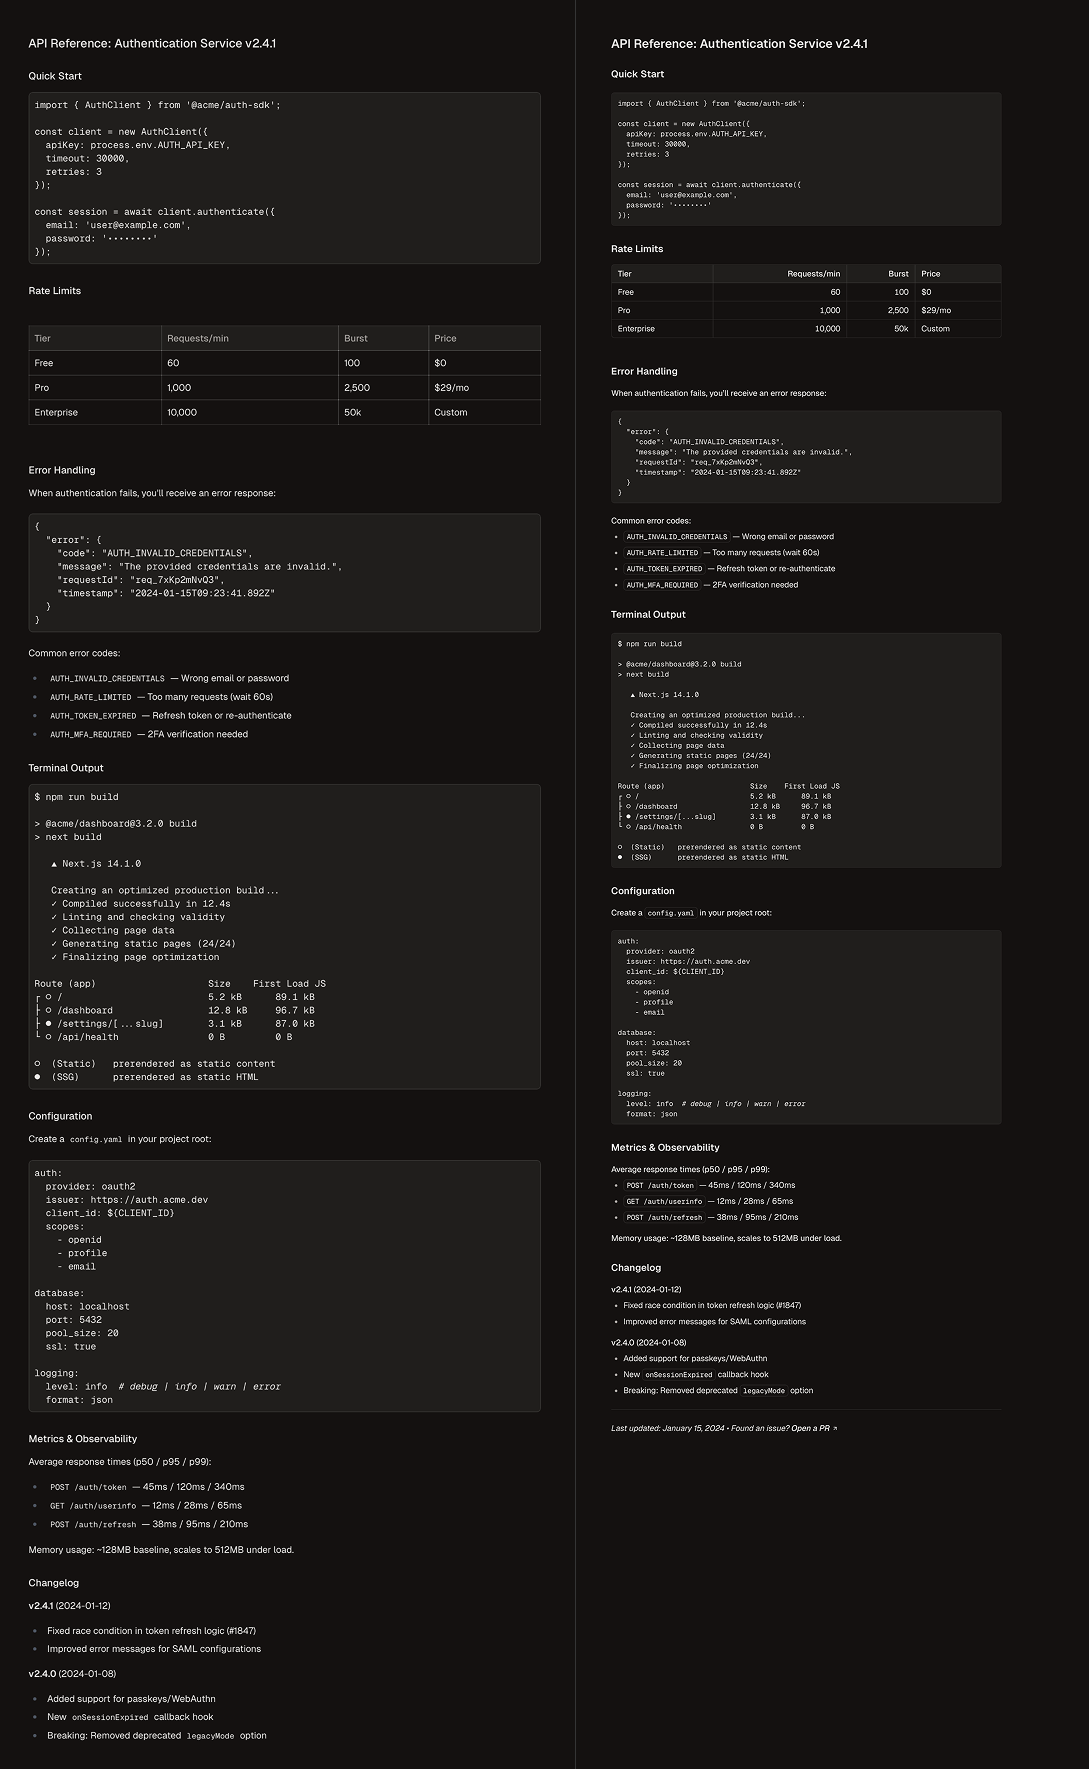This screenshot has width=1089, height=1769.
Task: Click the GET /auth/userinfo endpoint in the left pane
Action: pyautogui.click(x=93, y=1506)
